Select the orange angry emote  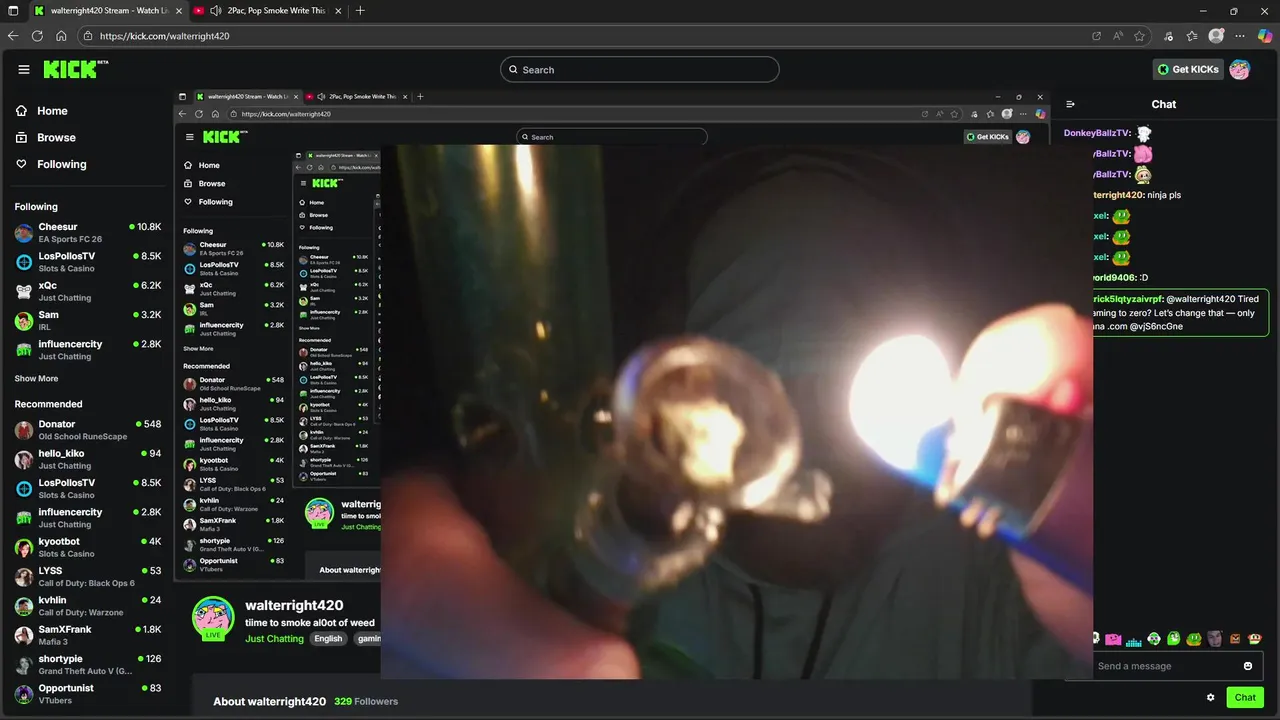coord(1235,639)
